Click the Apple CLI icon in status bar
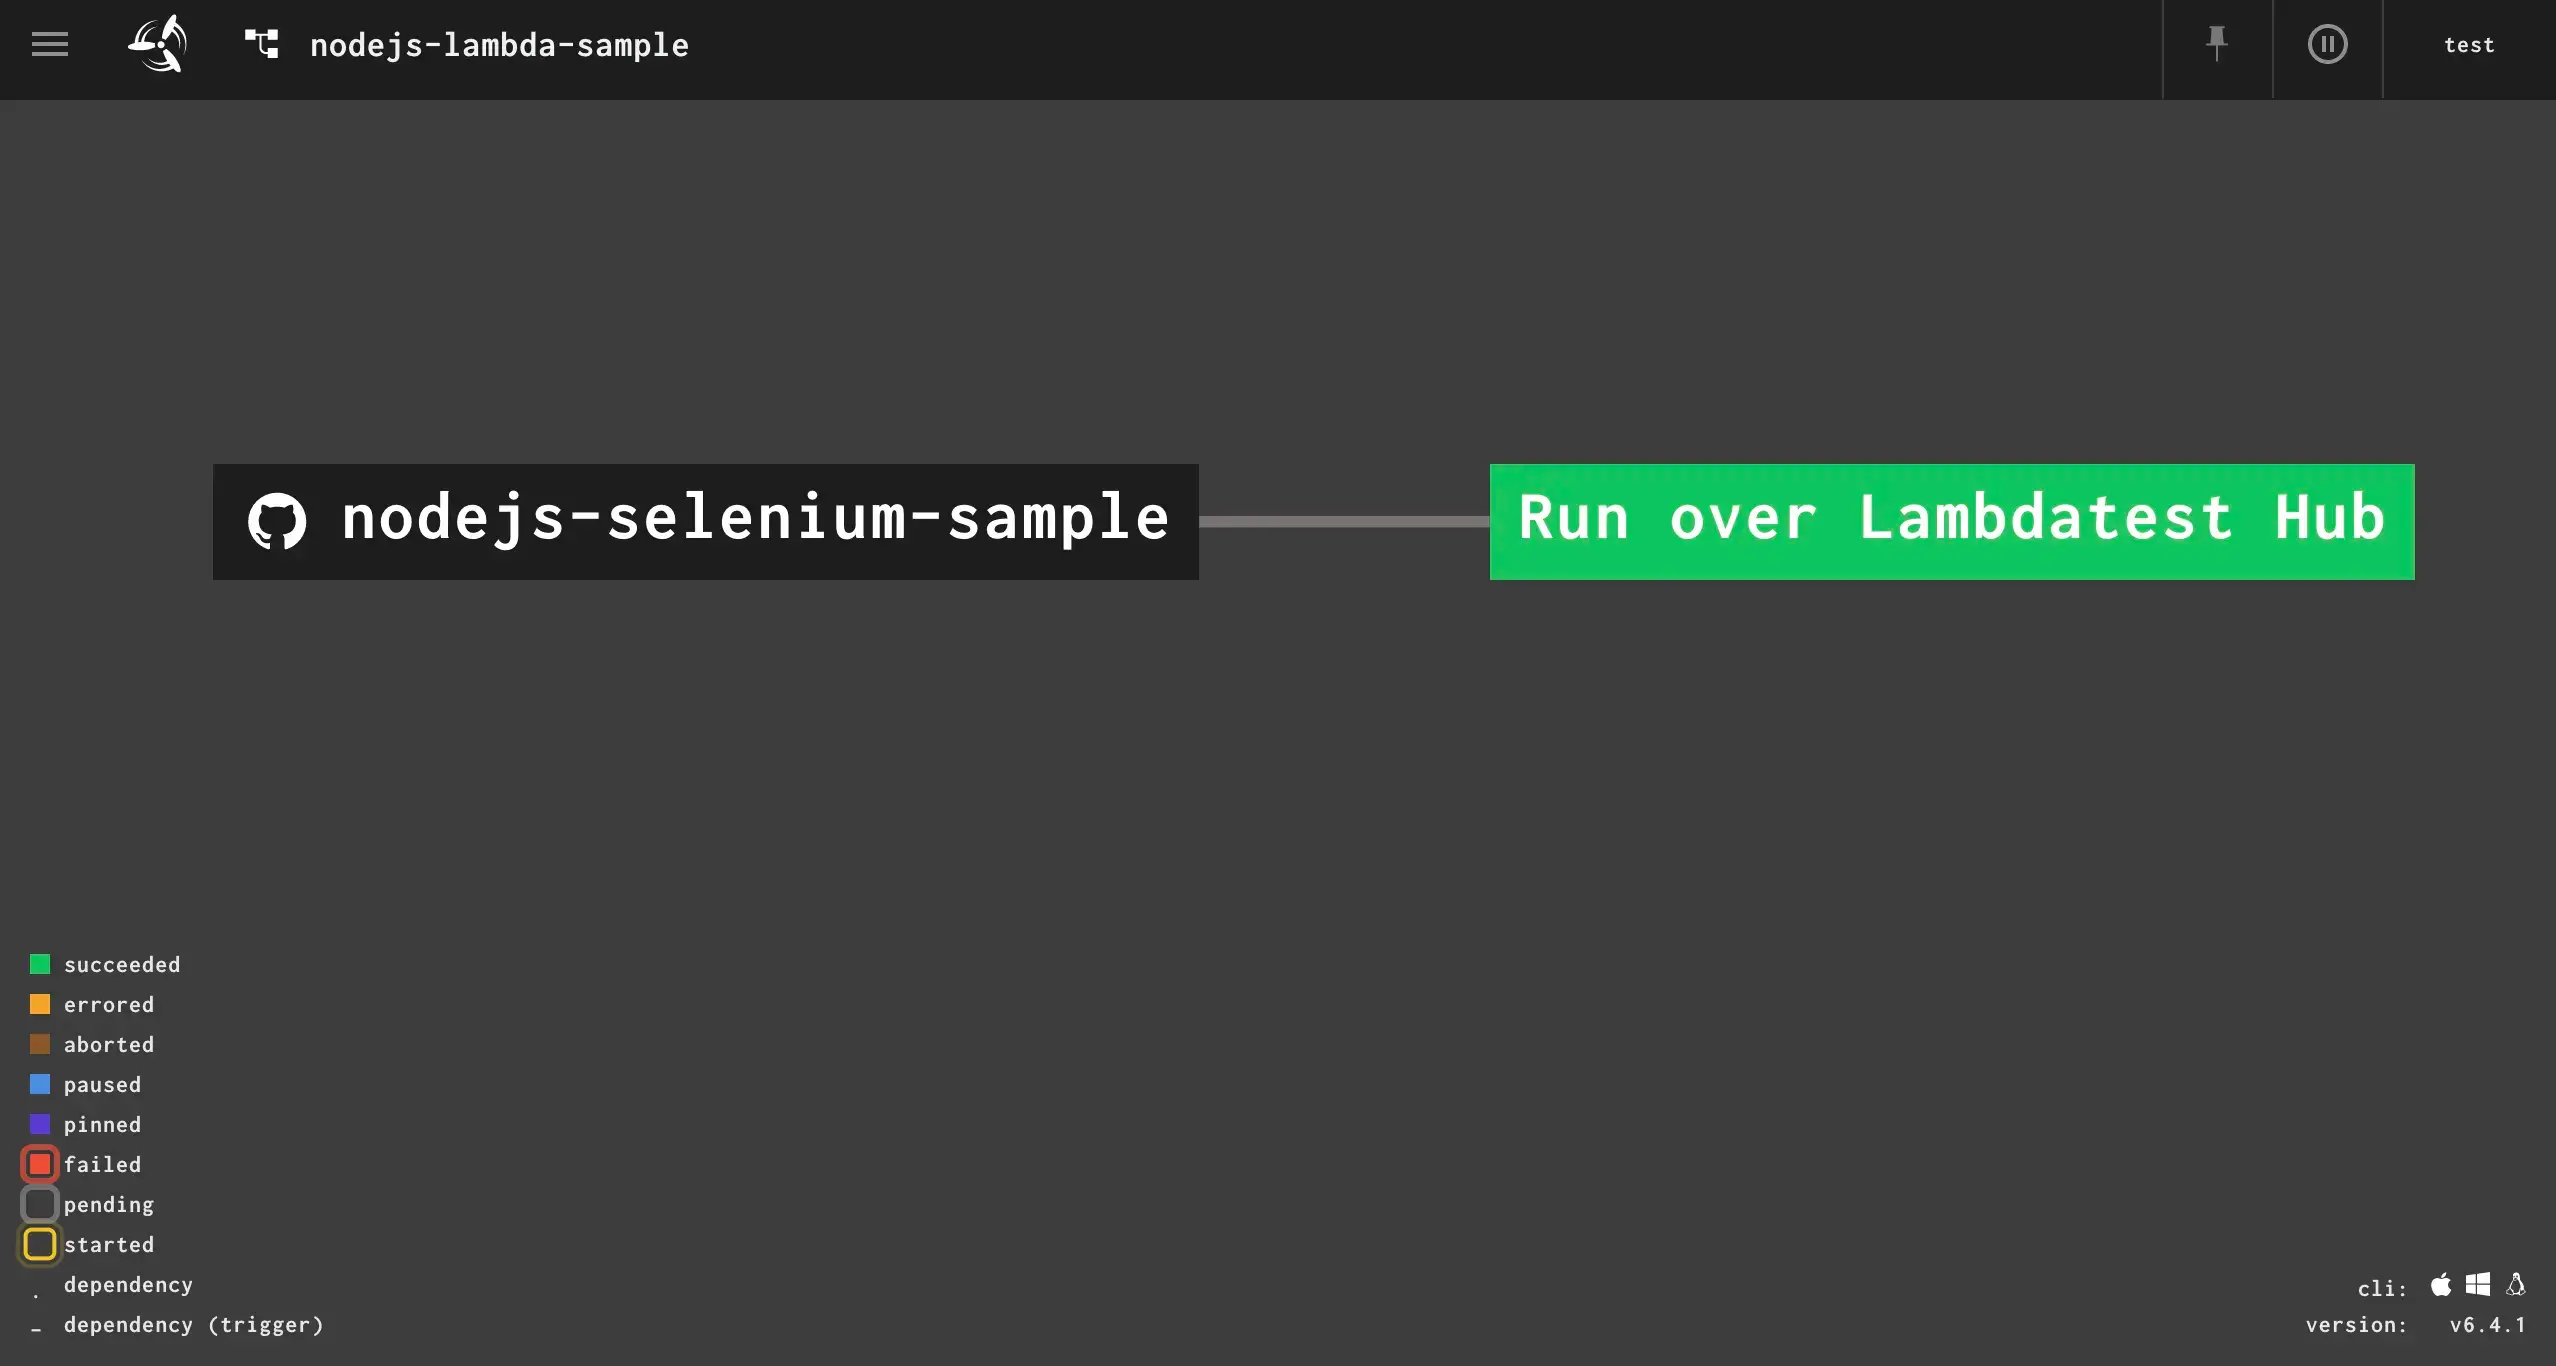The width and height of the screenshot is (2556, 1366). (2441, 1285)
